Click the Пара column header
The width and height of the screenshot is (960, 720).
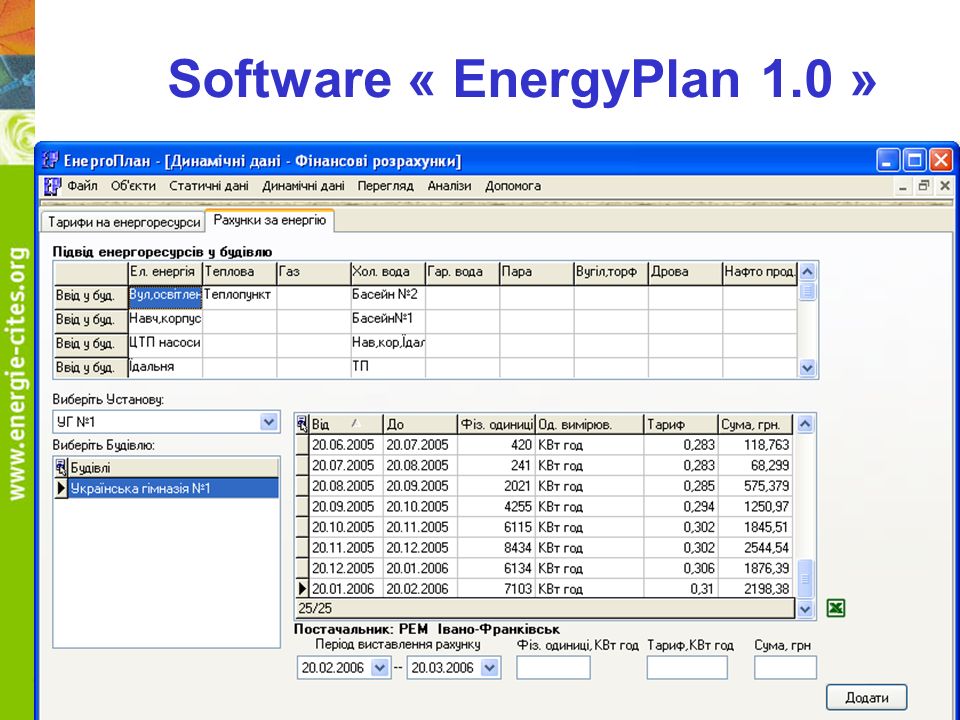[x=536, y=272]
